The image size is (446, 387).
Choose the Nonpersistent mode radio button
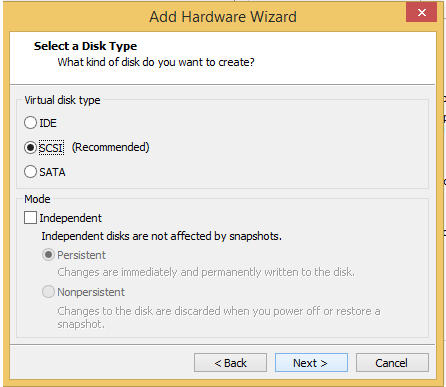coord(48,292)
